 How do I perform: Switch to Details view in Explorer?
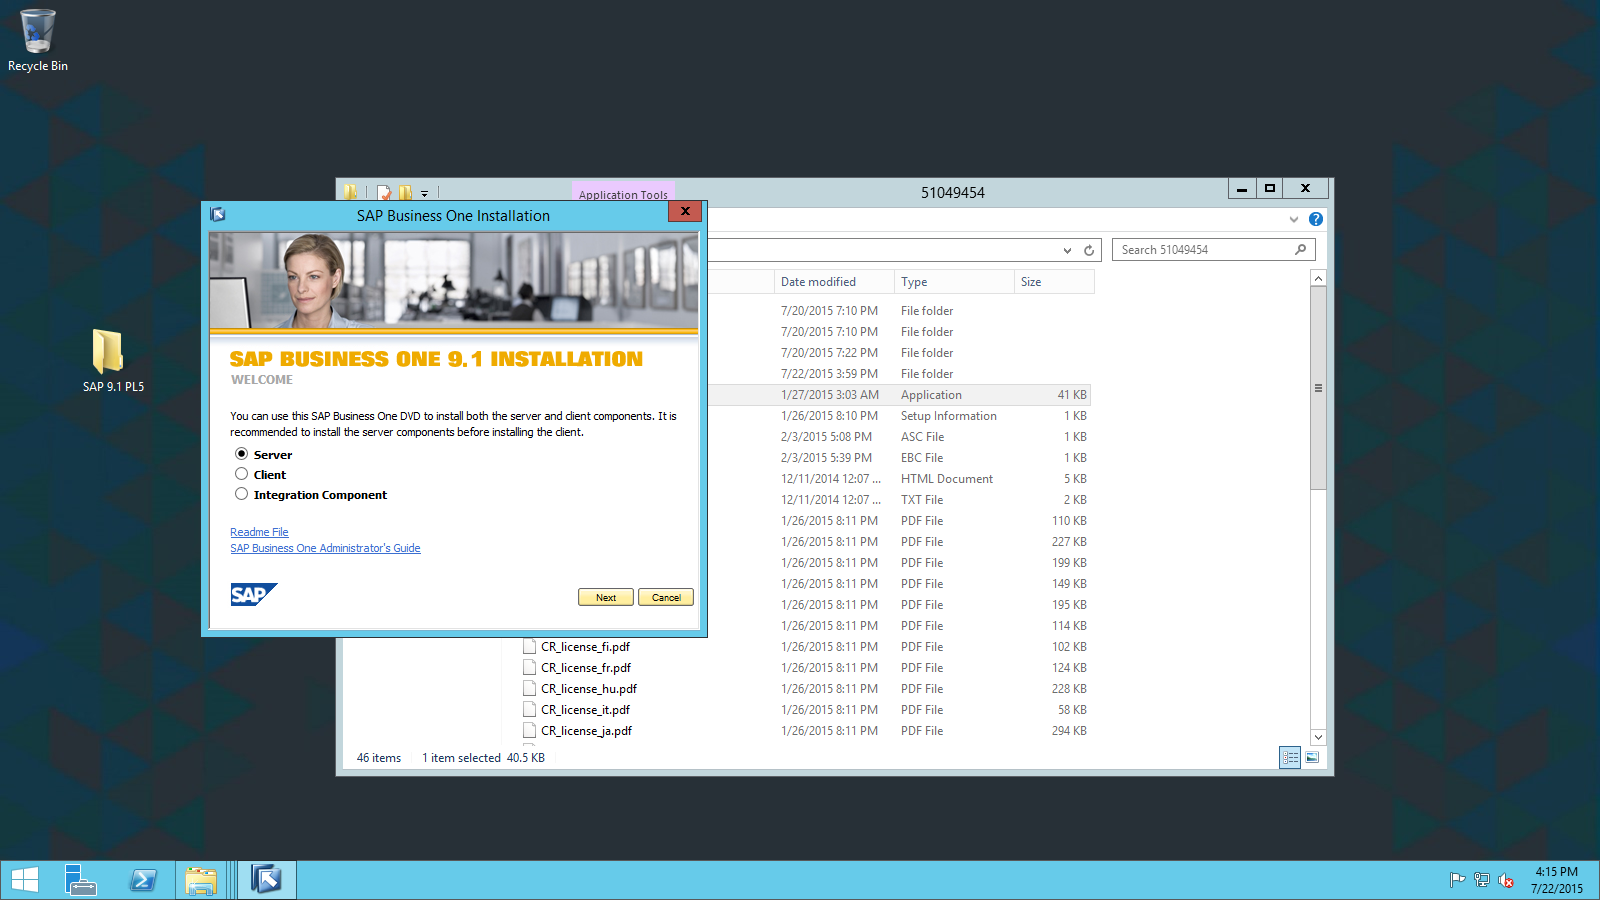pos(1290,758)
